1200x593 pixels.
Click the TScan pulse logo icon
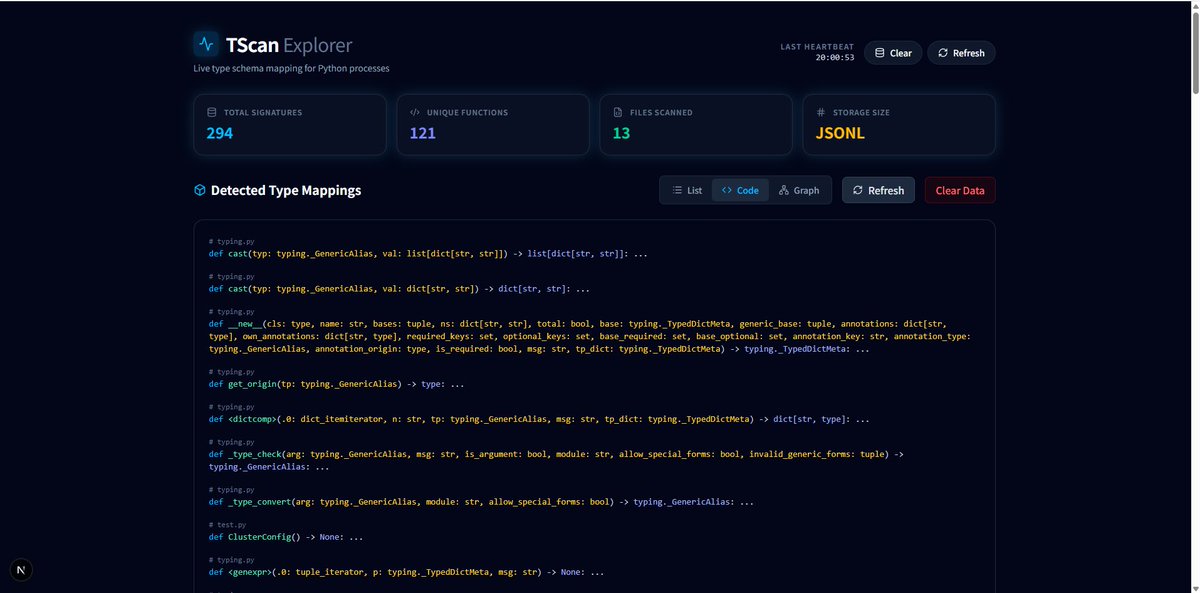pos(206,43)
